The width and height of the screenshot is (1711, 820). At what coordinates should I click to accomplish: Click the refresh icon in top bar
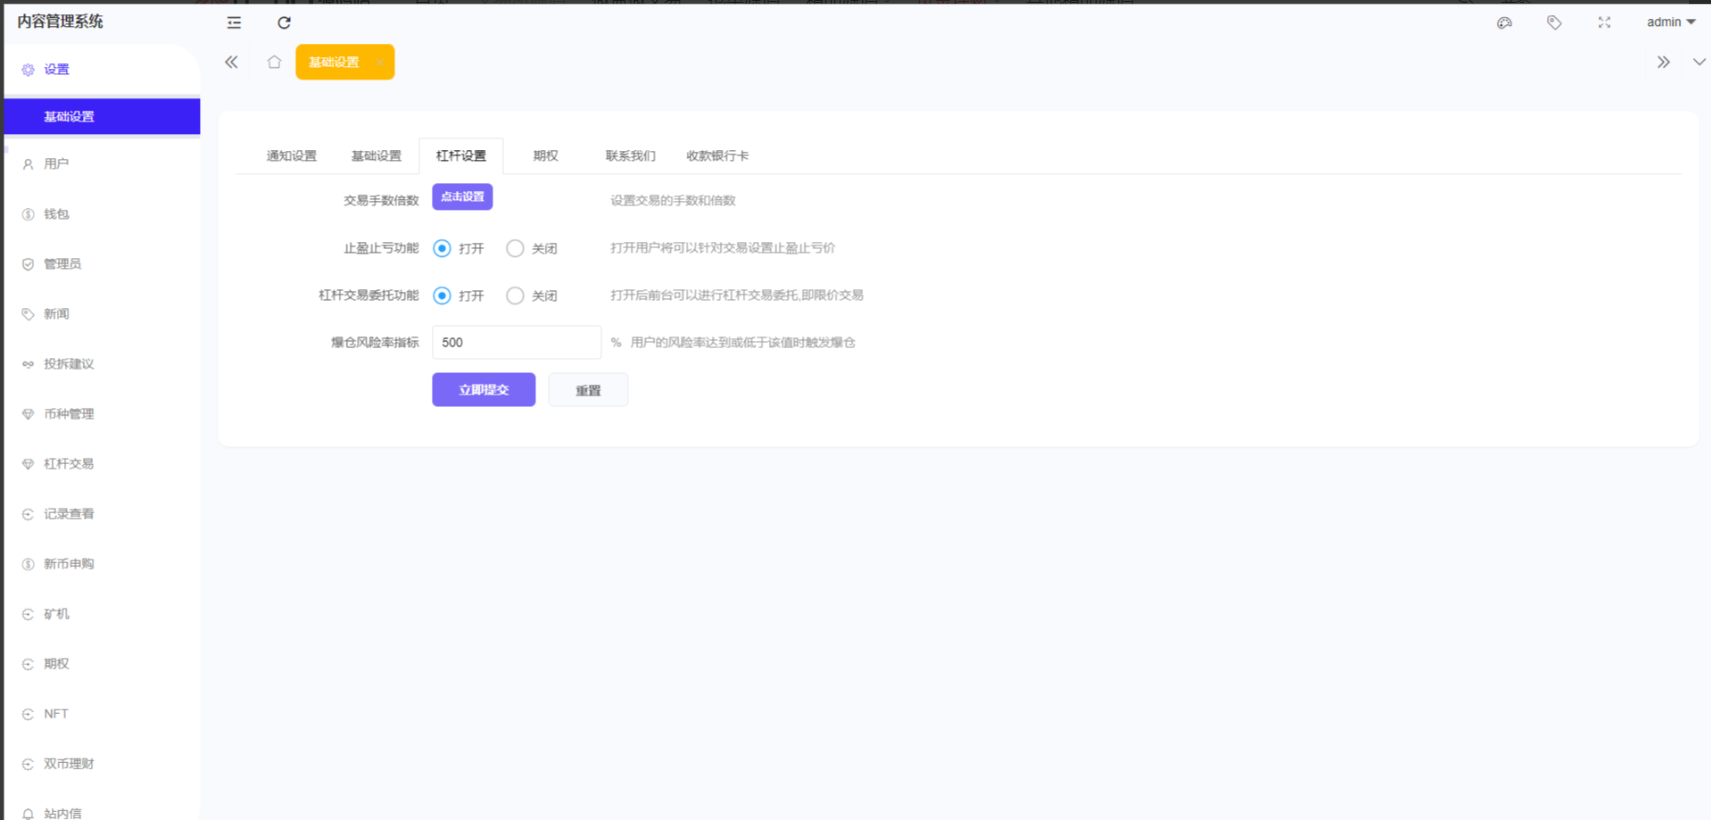point(284,23)
